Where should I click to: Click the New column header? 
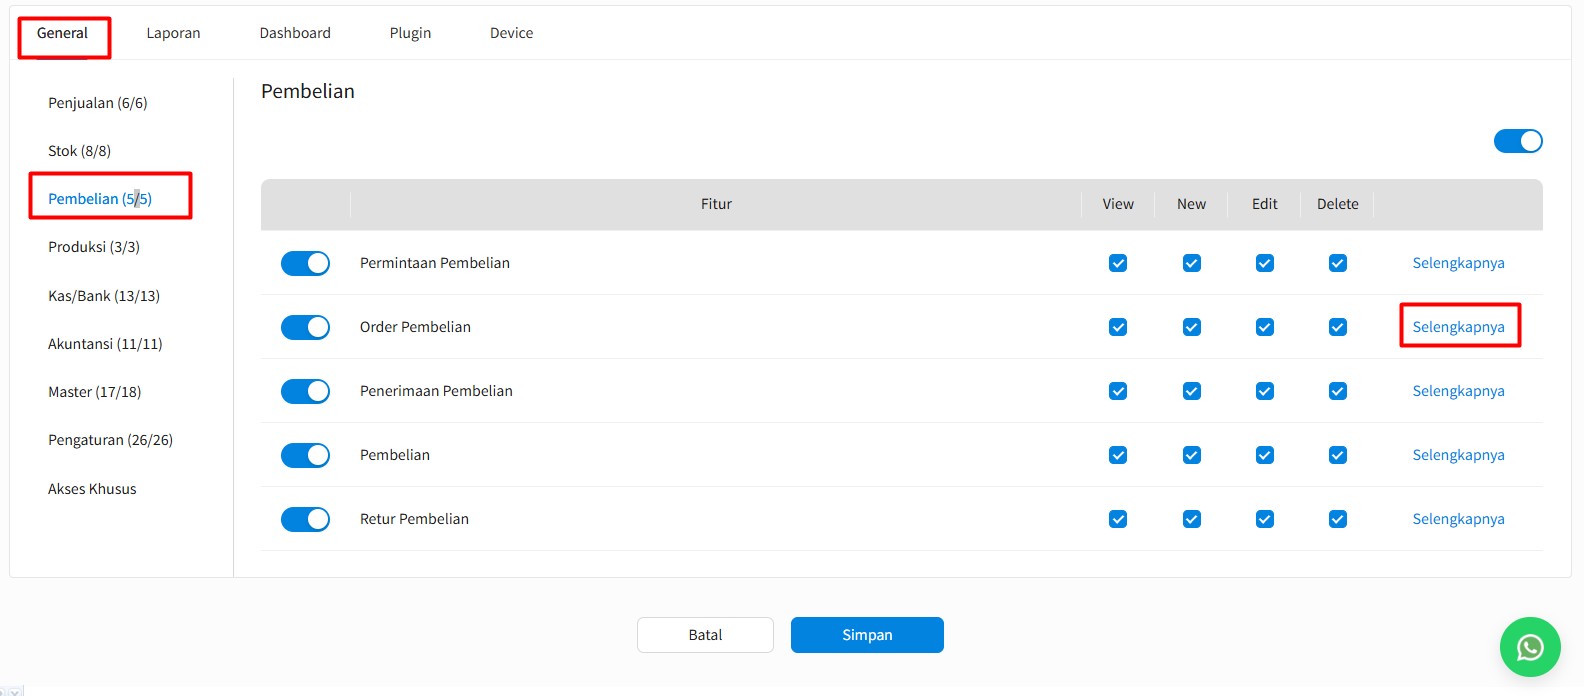(x=1191, y=204)
